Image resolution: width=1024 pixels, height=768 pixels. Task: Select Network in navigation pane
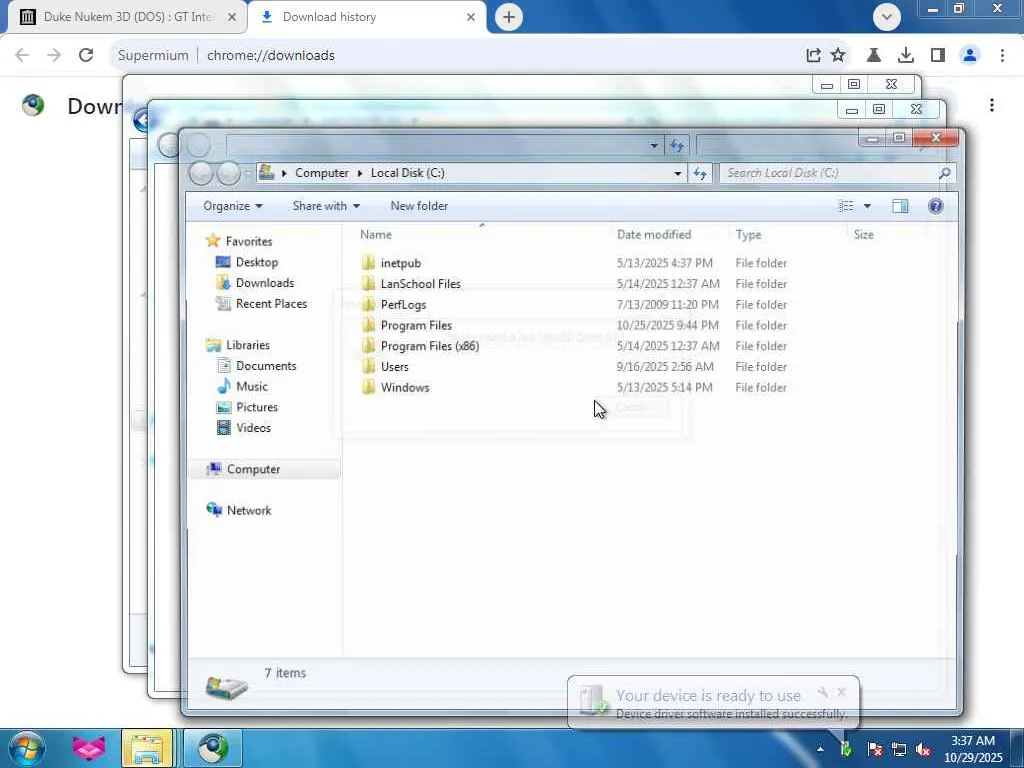click(x=249, y=510)
